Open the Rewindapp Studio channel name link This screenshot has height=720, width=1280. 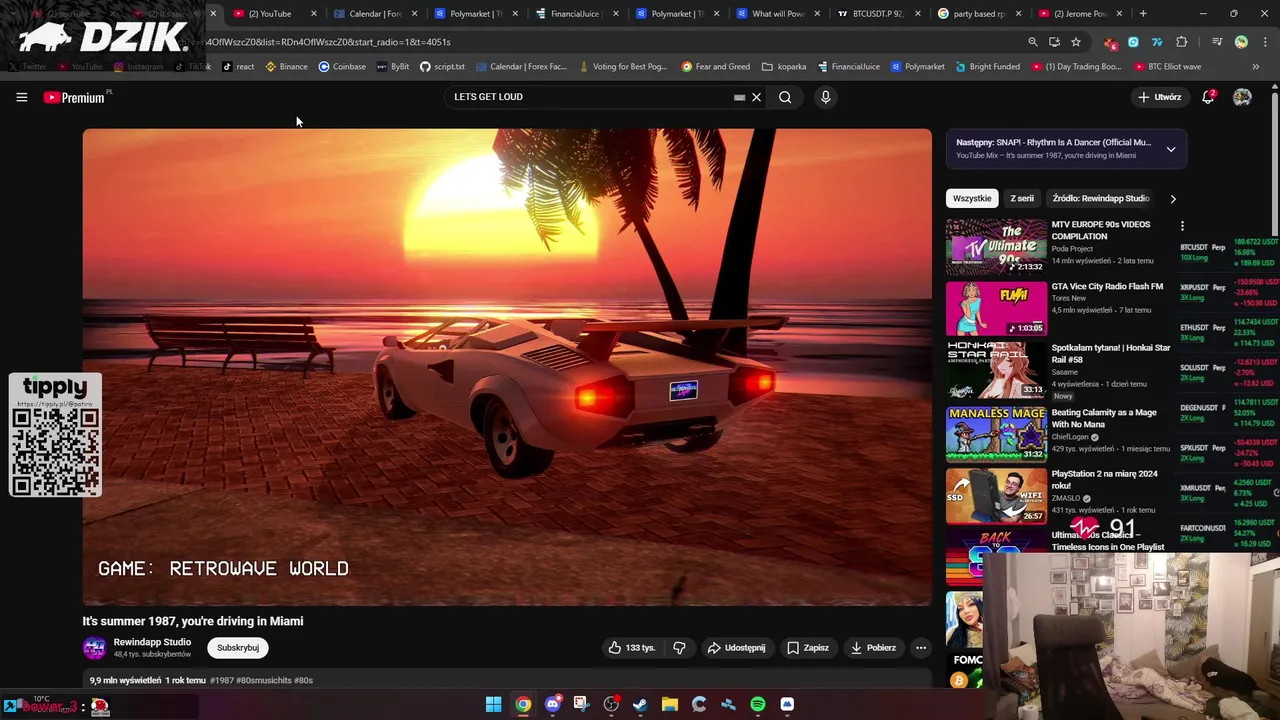(x=152, y=642)
